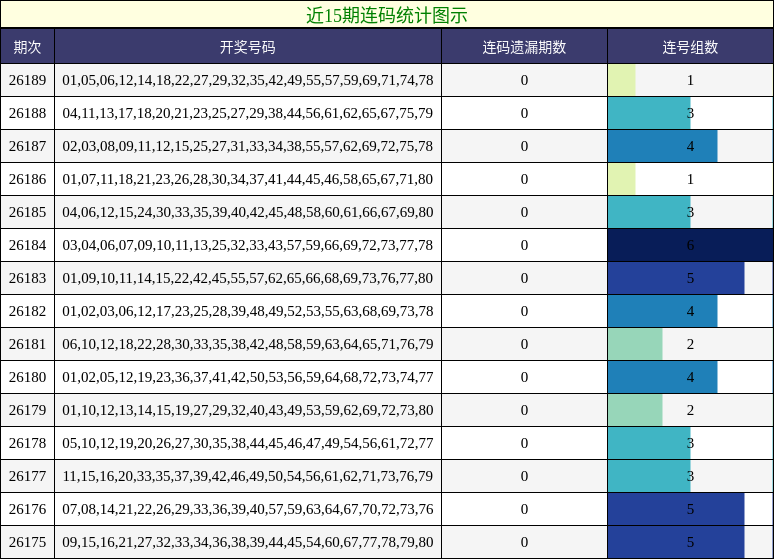Select period number 26182
Image resolution: width=774 pixels, height=559 pixels.
click(x=27, y=312)
